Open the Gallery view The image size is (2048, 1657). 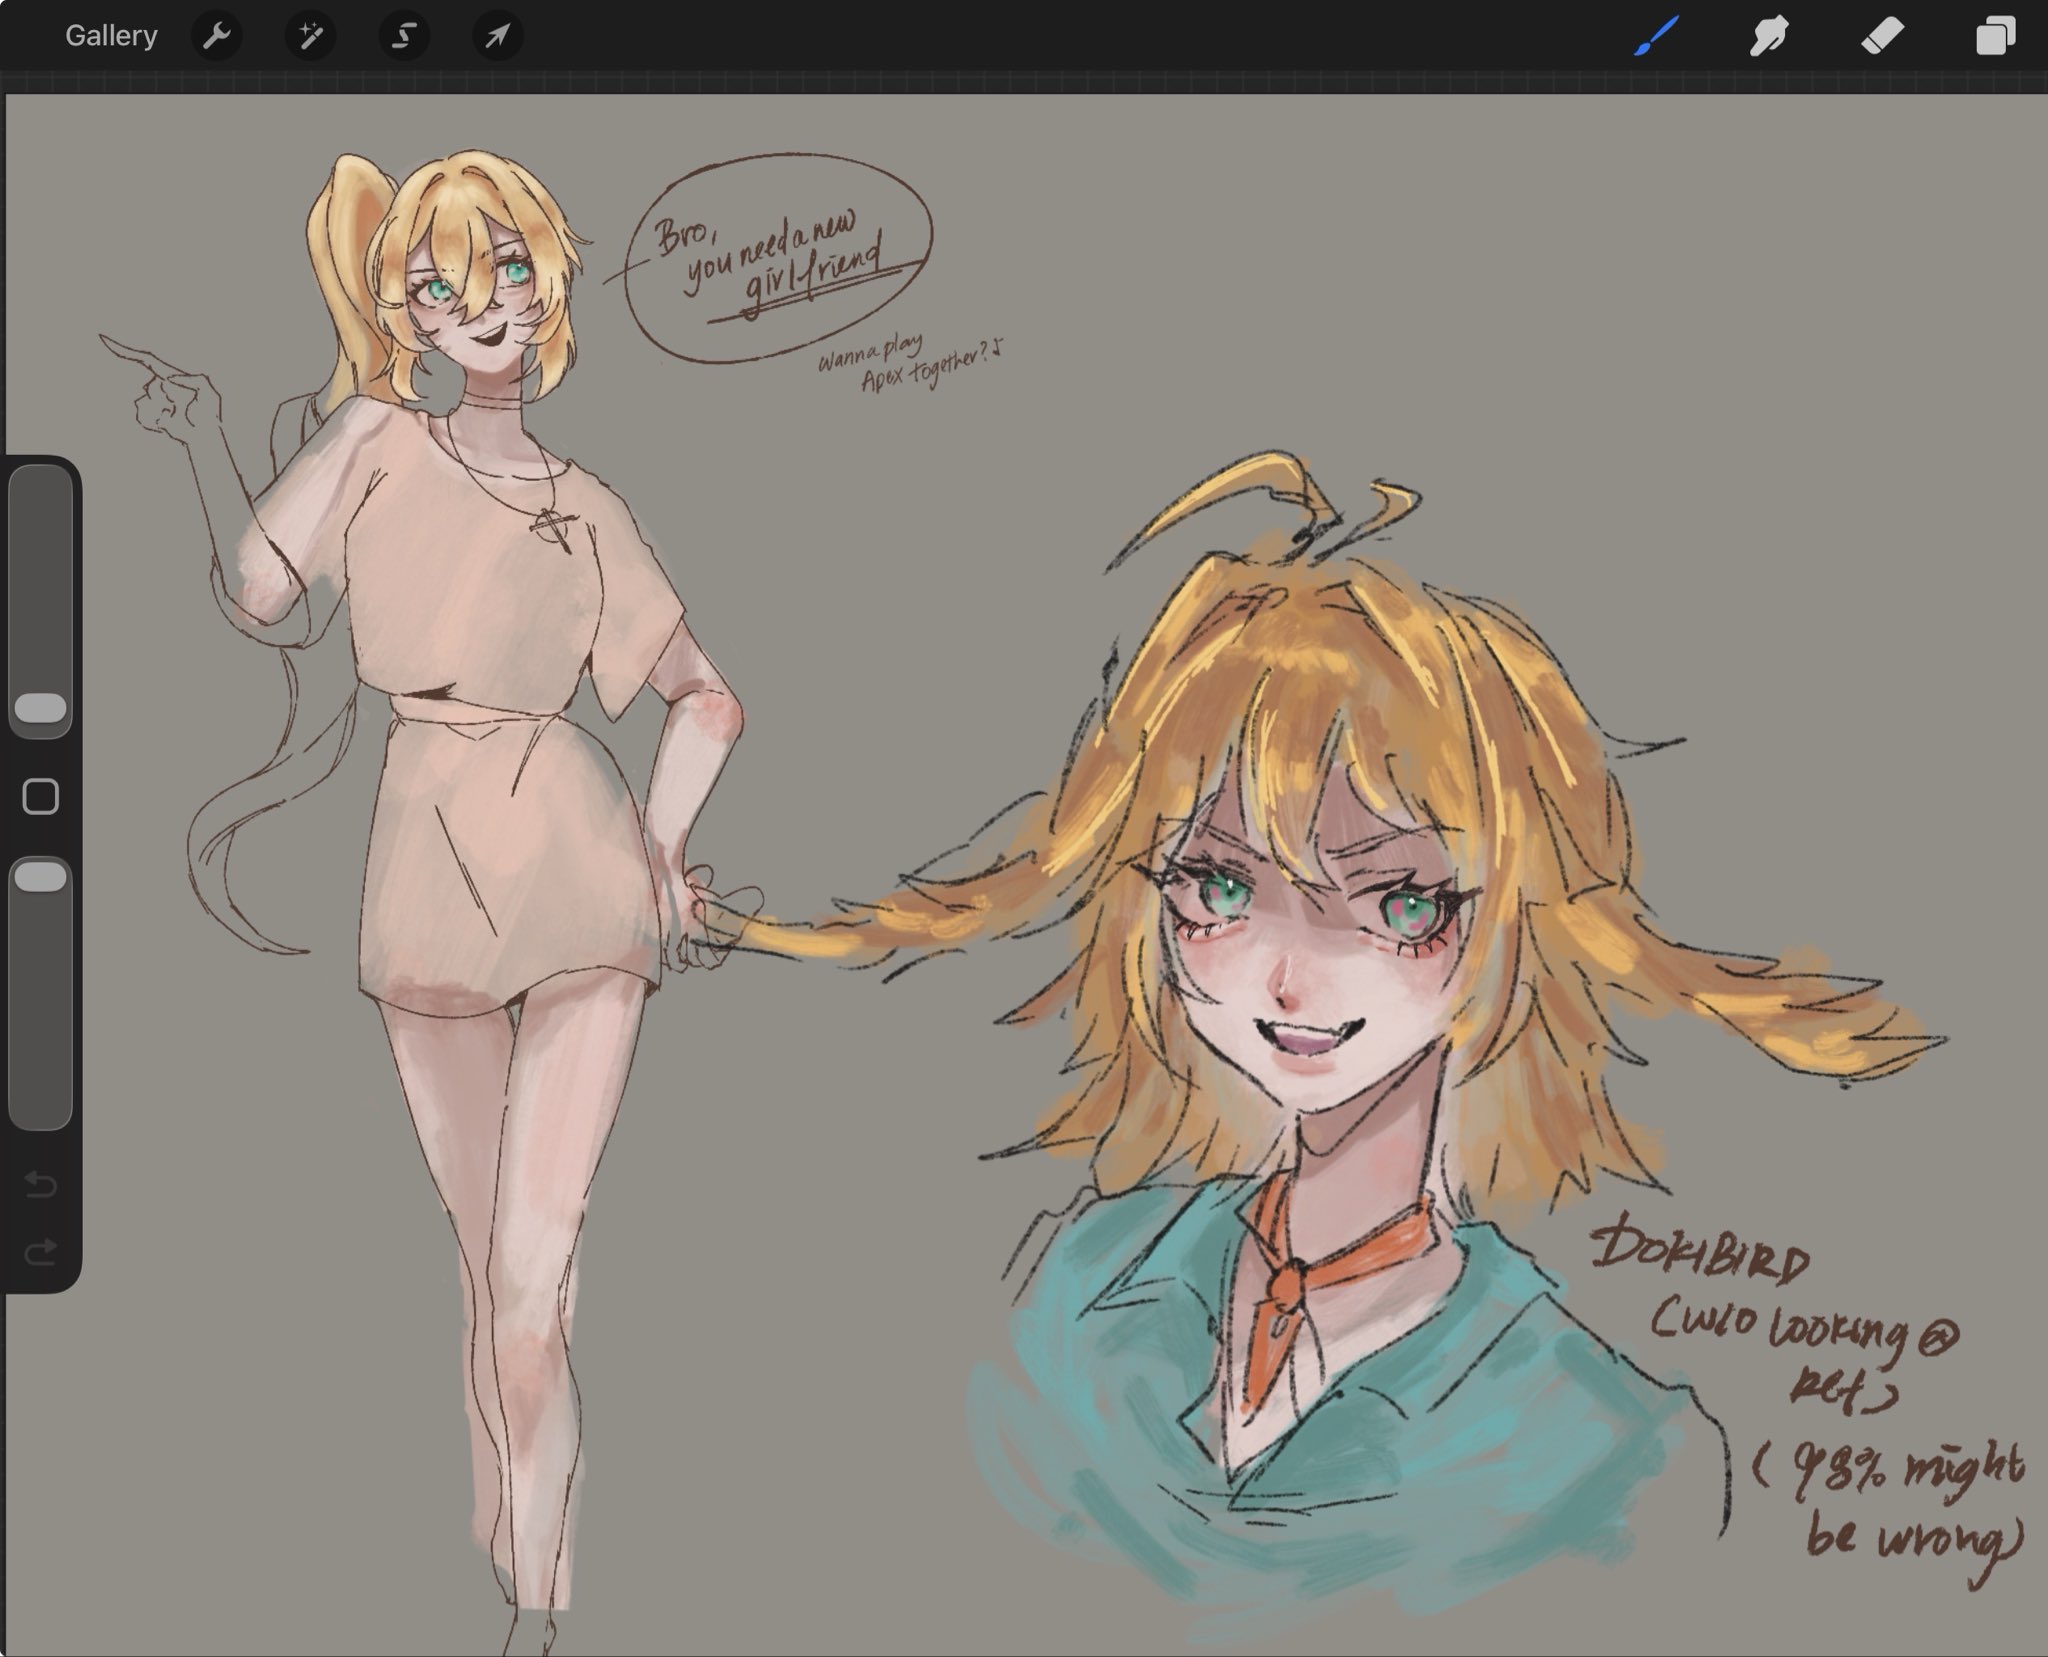coord(111,36)
